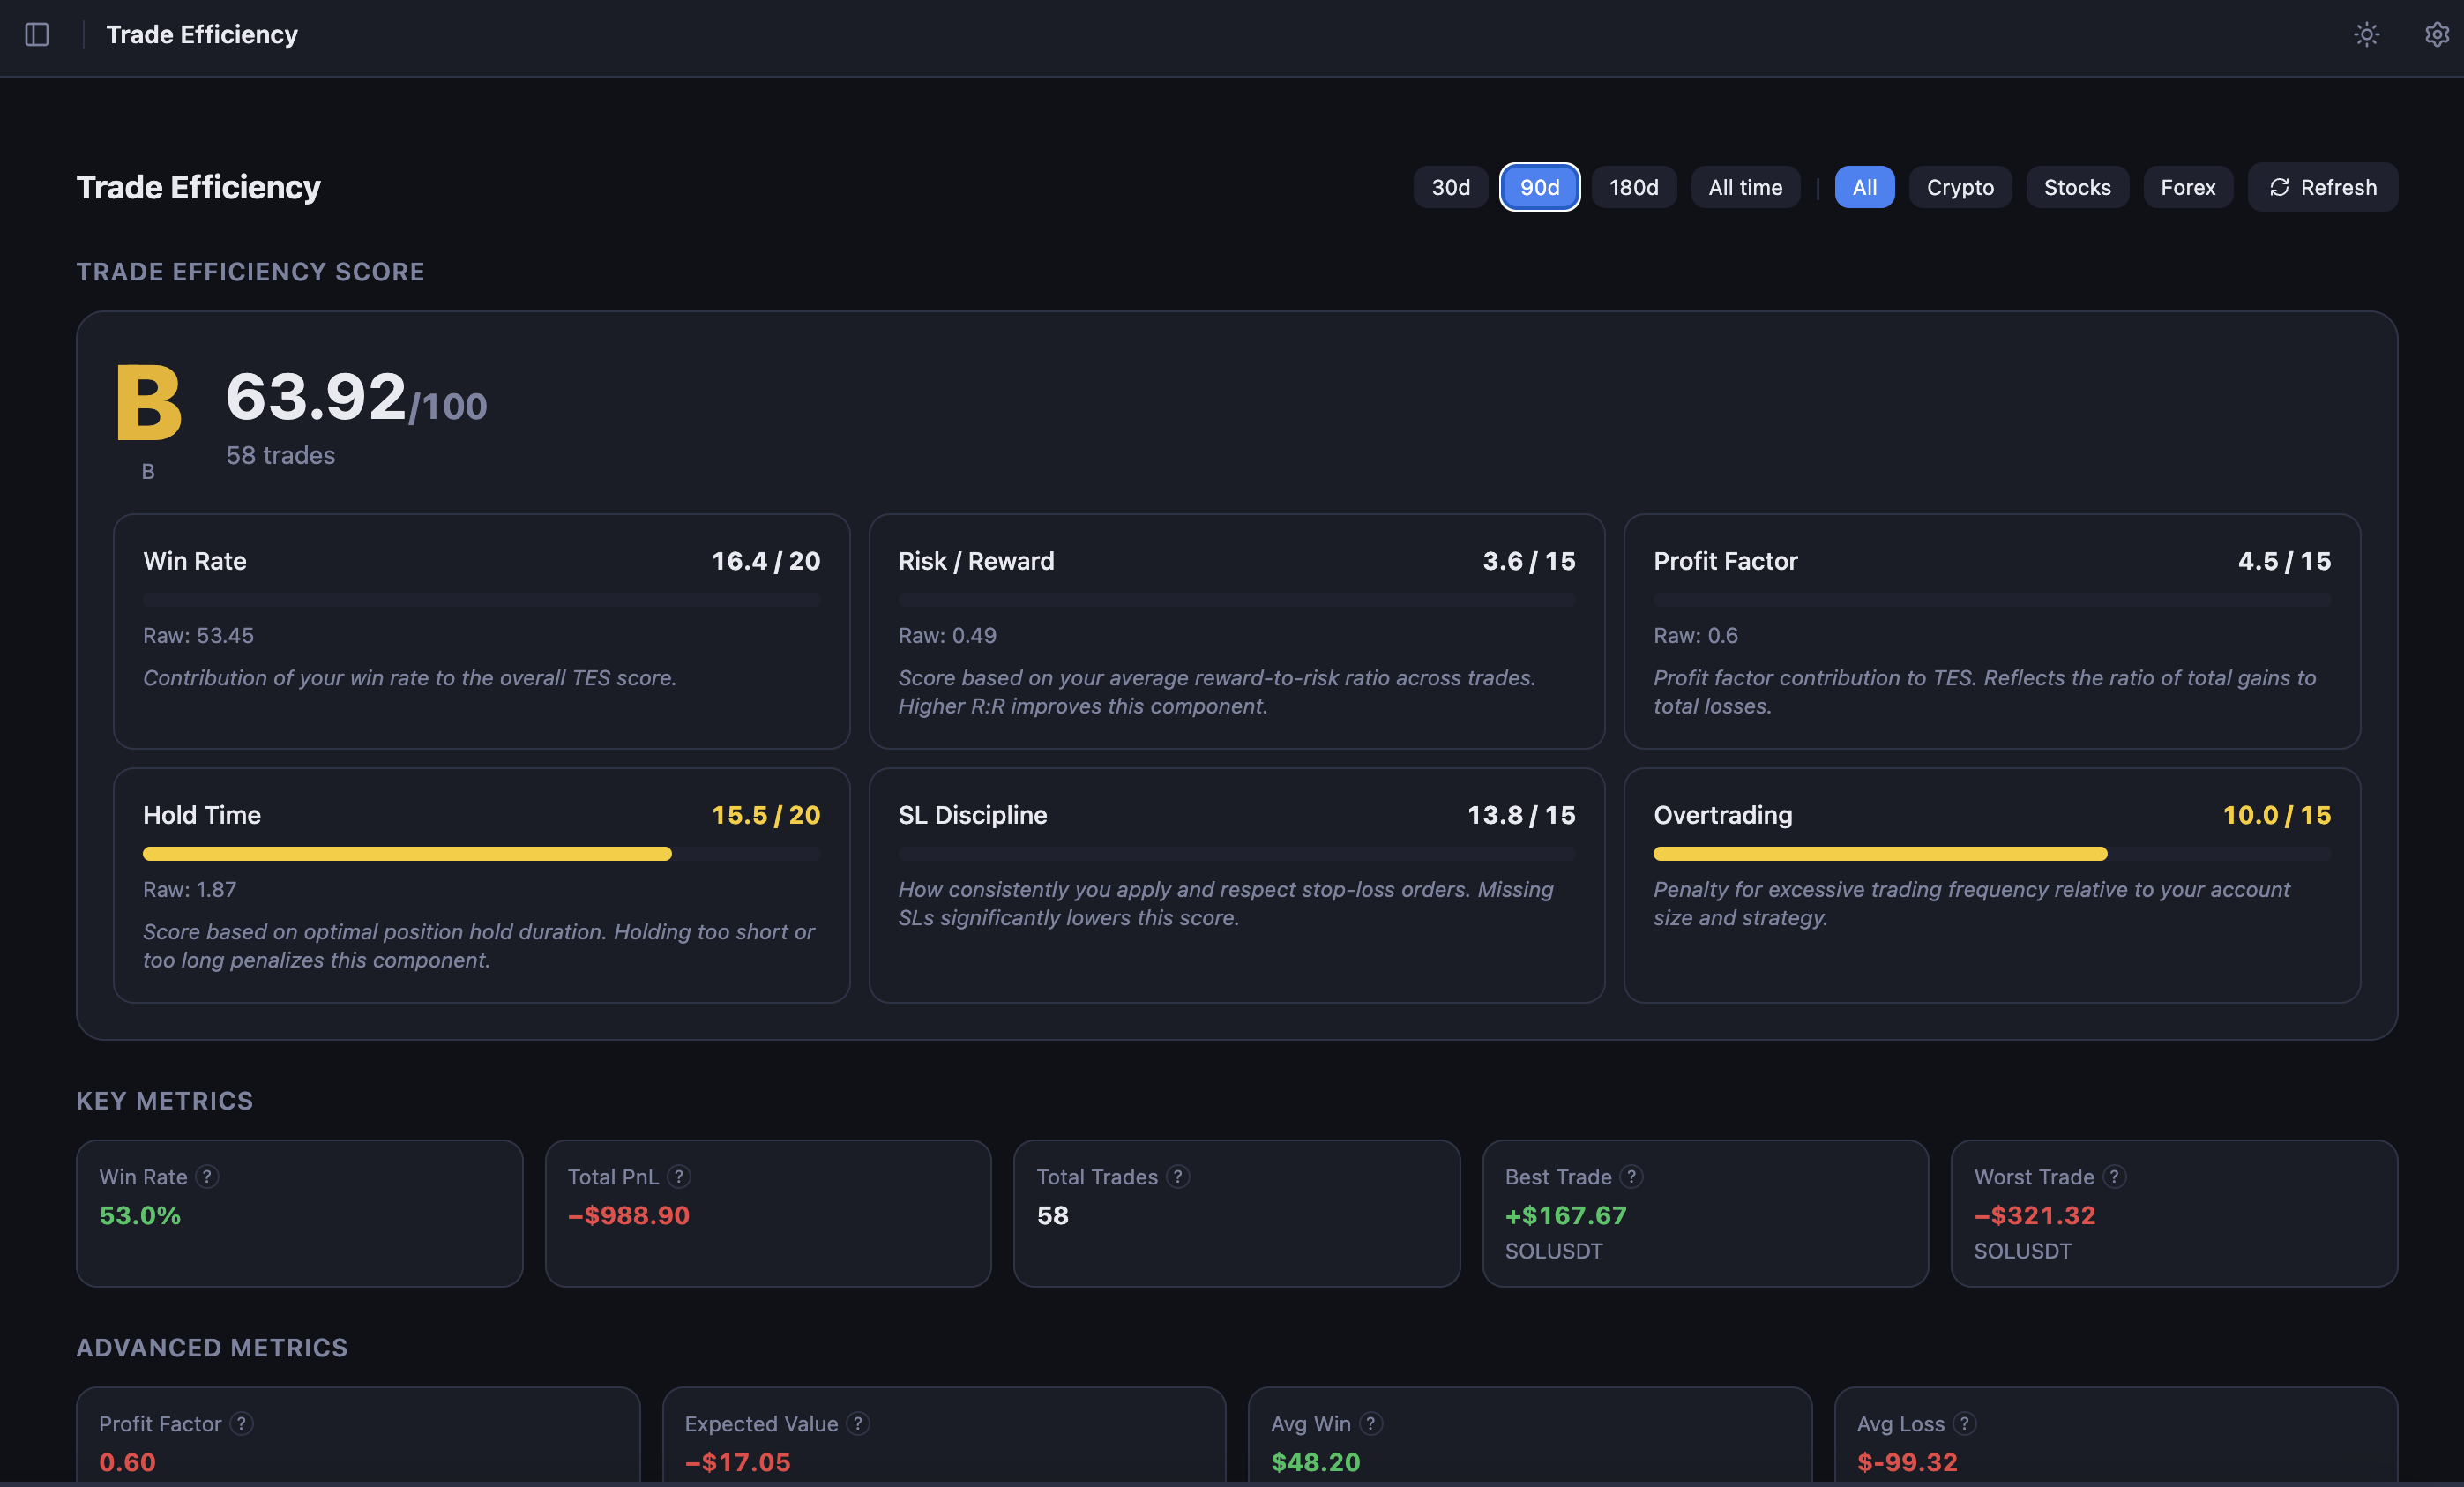Switch theme using the sun icon
This screenshot has width=2464, height=1487.
point(2366,34)
